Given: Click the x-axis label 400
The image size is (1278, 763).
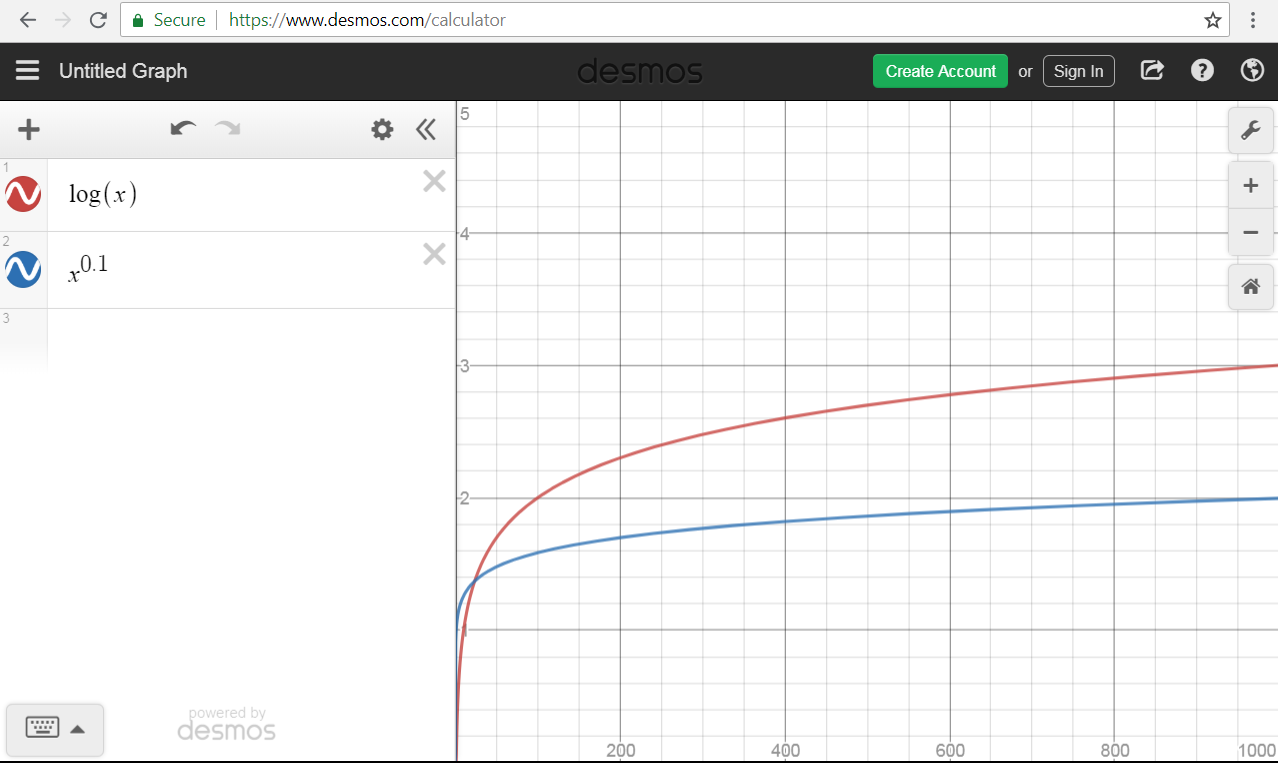Looking at the screenshot, I should (x=786, y=751).
